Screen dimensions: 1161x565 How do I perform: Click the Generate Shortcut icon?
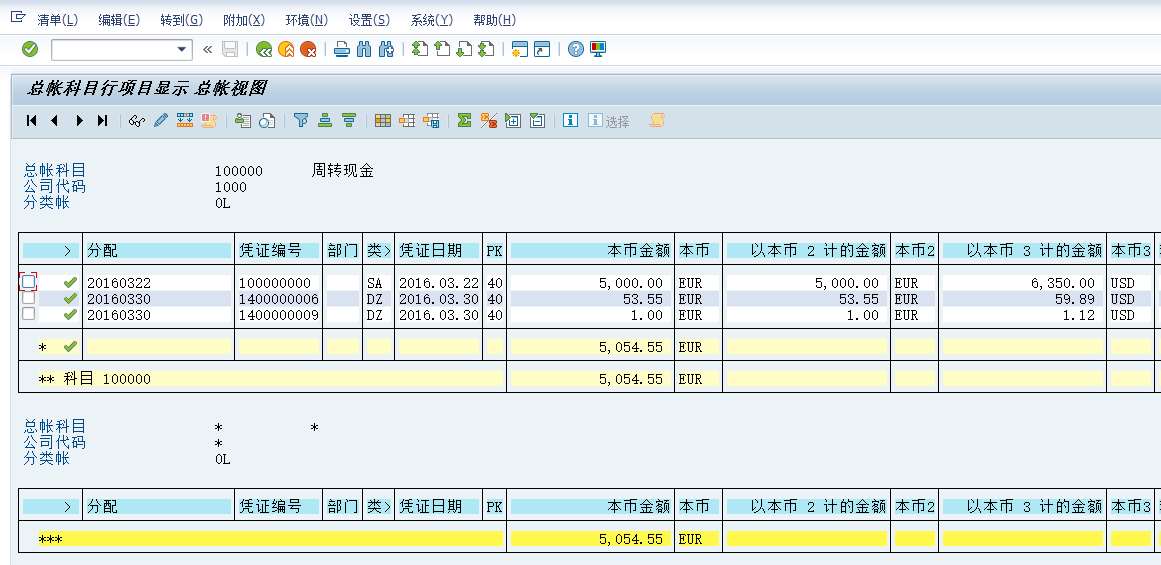click(x=543, y=50)
